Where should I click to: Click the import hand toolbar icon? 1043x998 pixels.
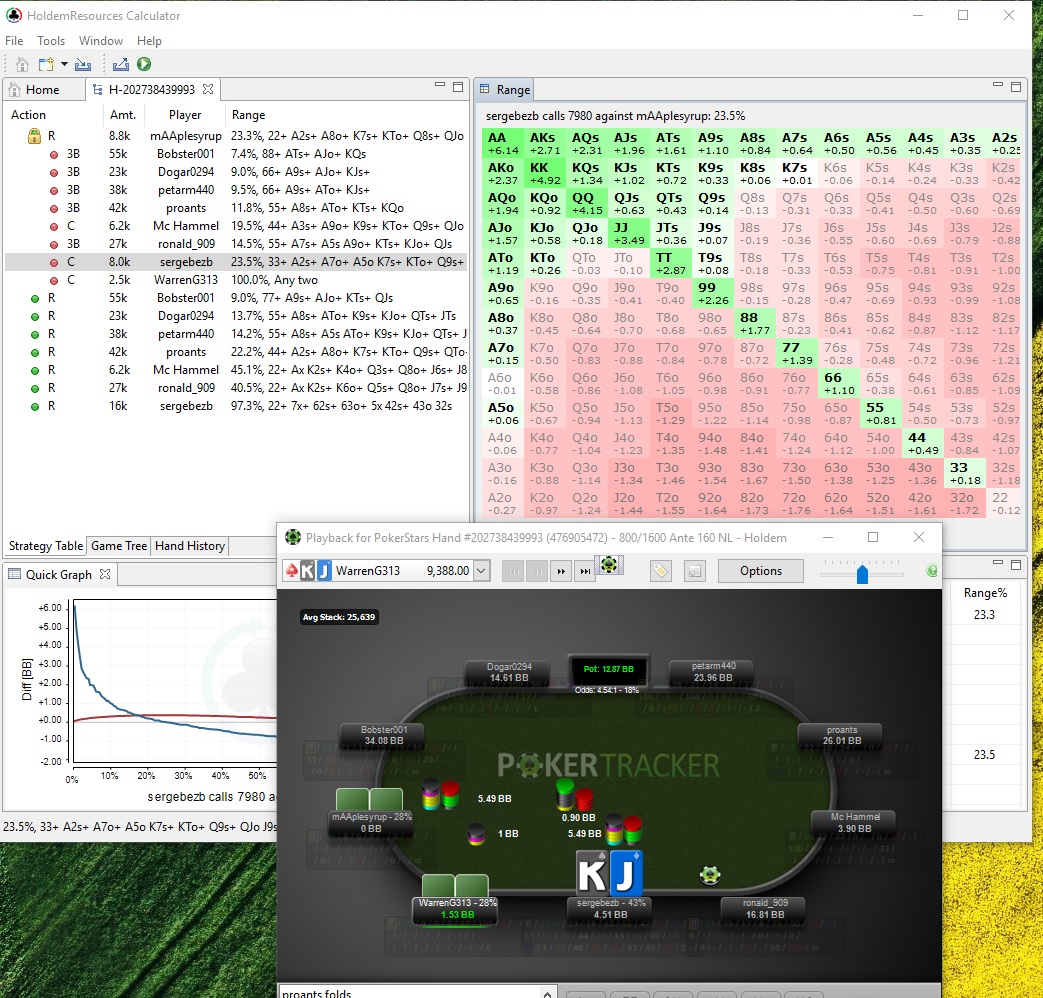click(x=83, y=65)
